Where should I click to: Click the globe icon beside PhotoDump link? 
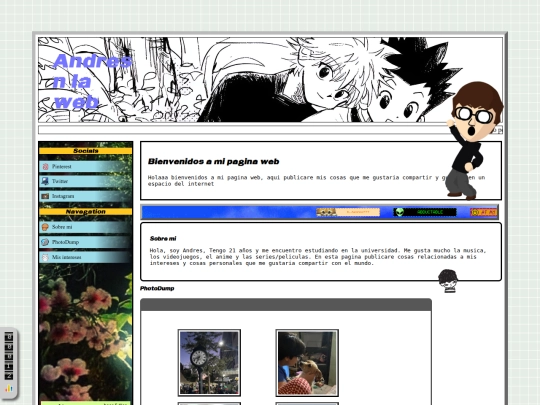(x=45, y=242)
